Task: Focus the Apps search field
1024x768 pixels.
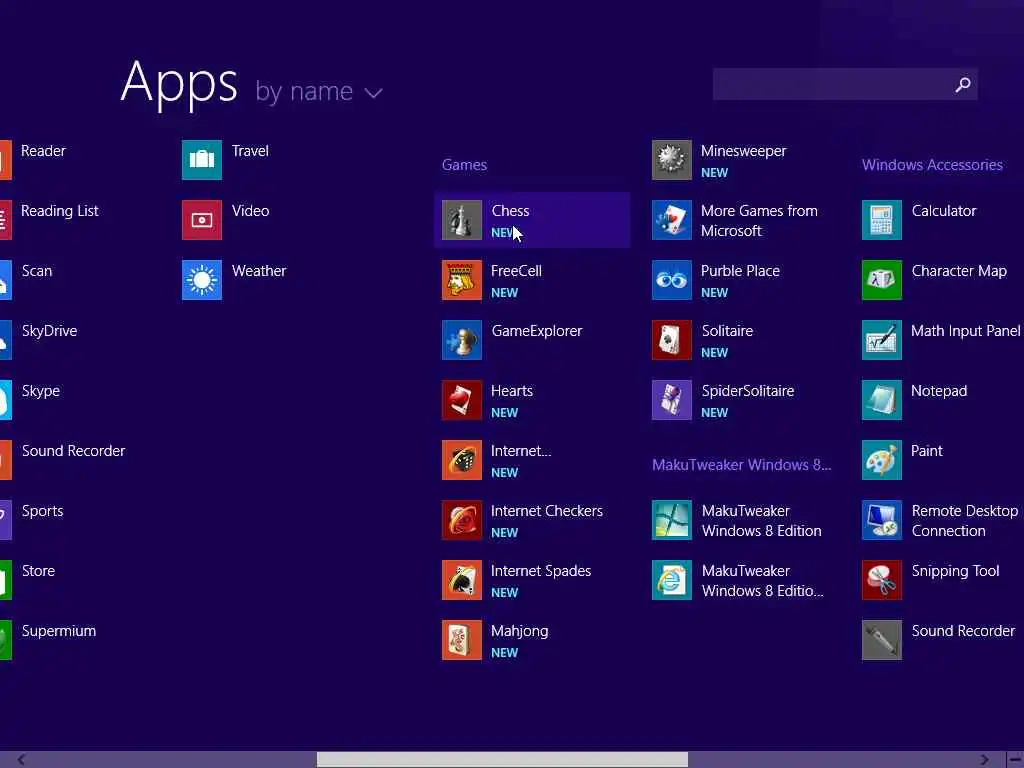Action: (845, 84)
